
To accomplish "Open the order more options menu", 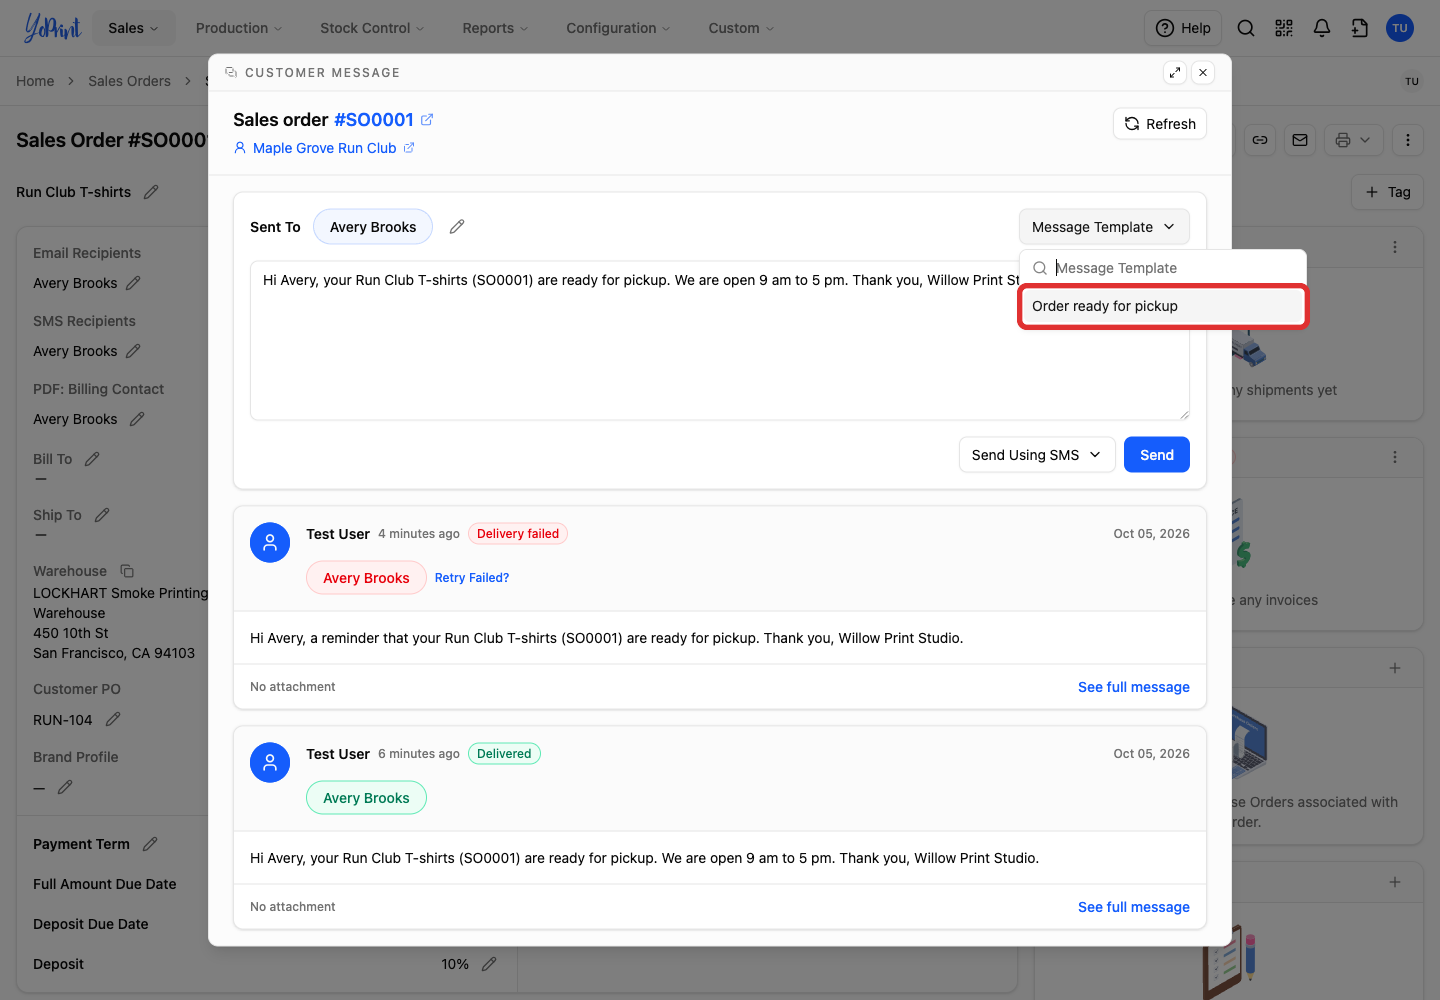I will pos(1408,140).
